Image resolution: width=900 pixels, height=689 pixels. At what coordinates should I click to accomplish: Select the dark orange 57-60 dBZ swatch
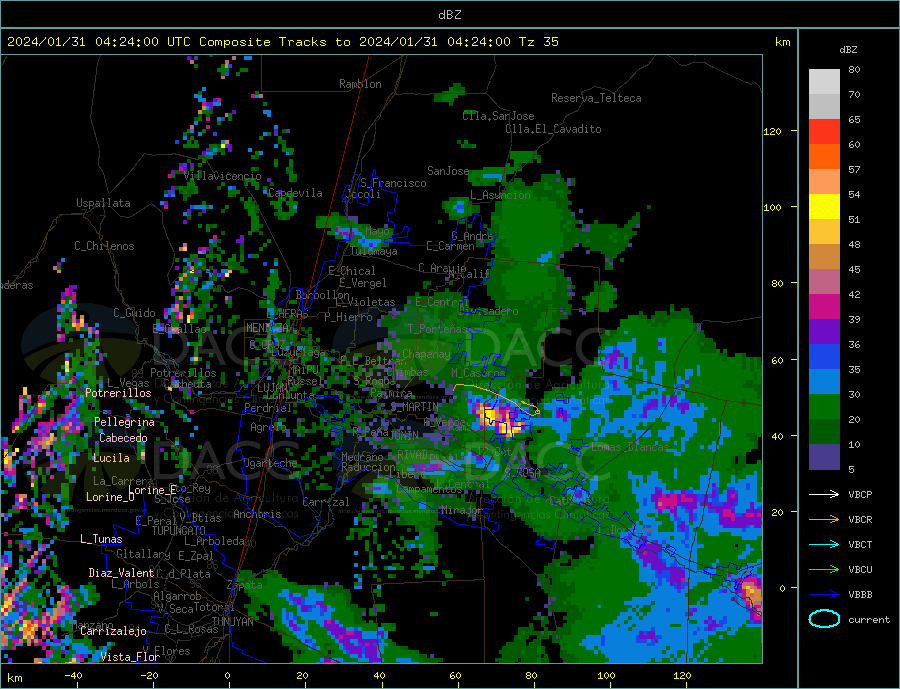click(x=824, y=157)
